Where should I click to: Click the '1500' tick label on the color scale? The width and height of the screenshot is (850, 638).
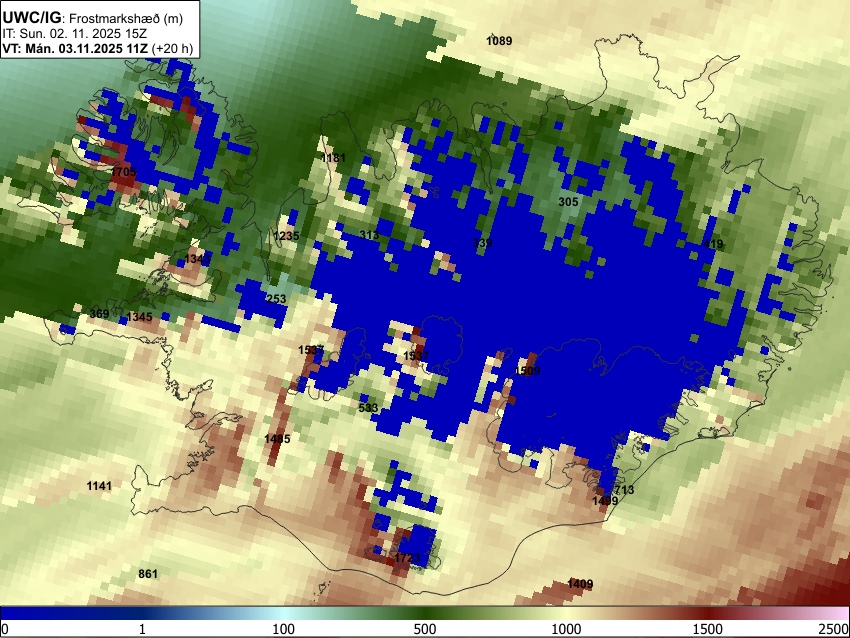coord(708,629)
